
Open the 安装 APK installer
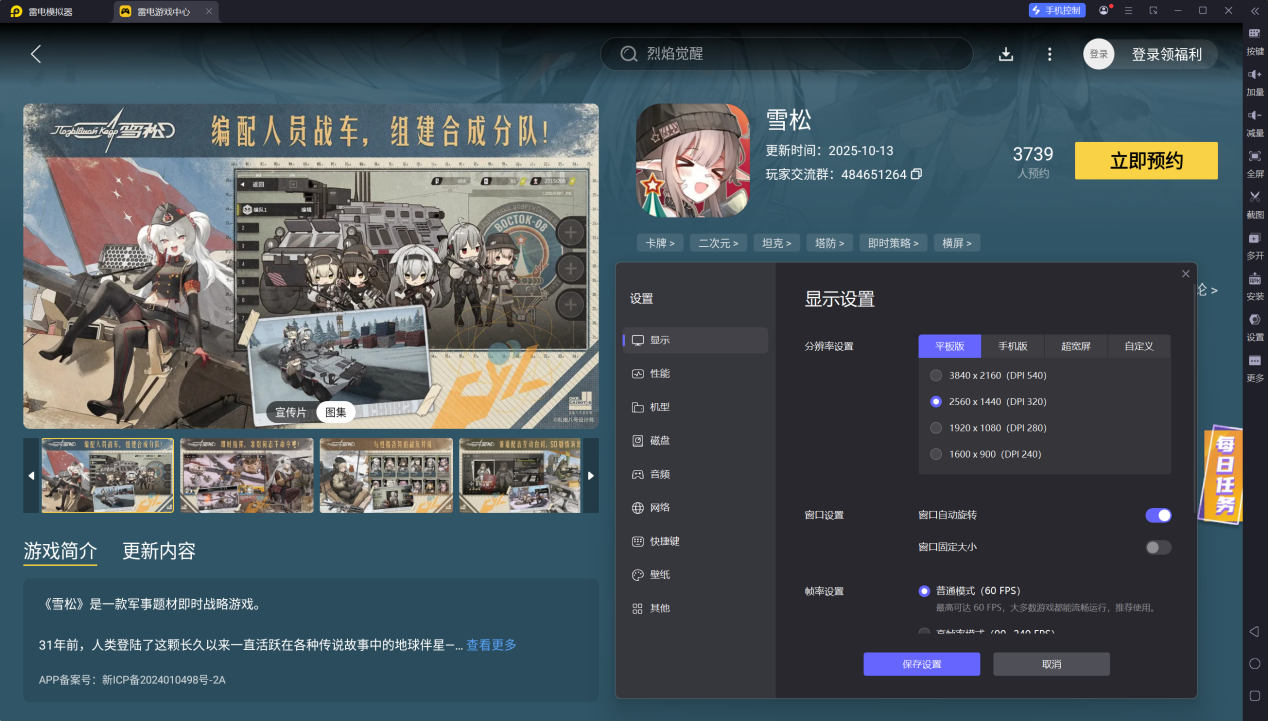pos(1255,282)
